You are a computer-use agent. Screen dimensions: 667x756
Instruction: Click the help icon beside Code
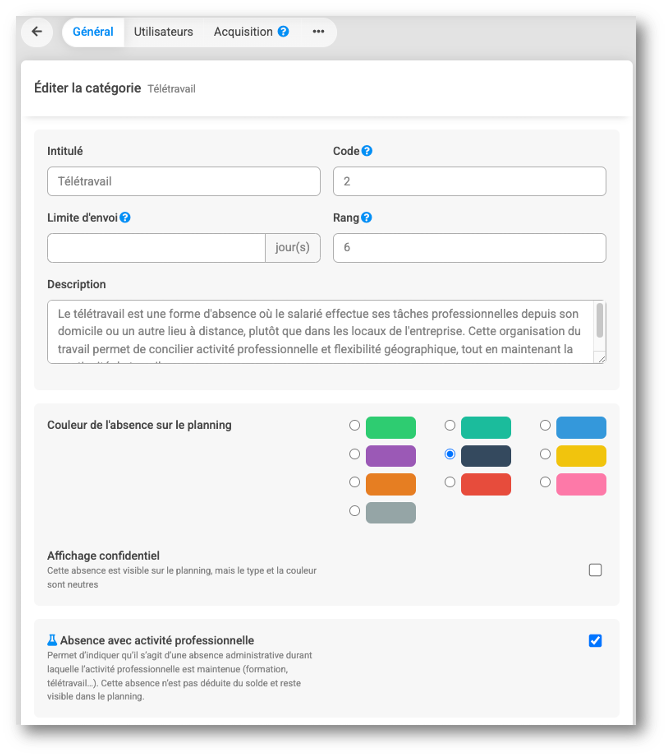point(367,151)
